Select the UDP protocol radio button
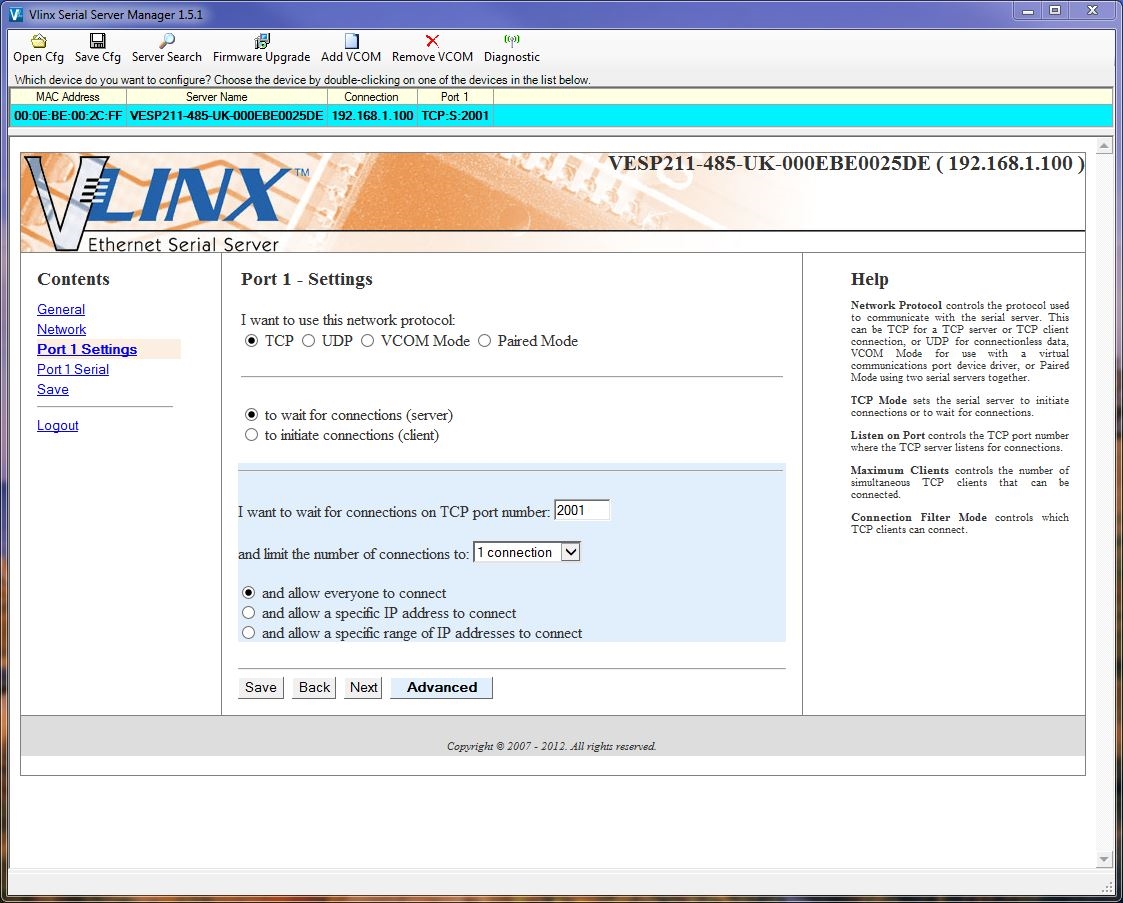The image size is (1123, 903). tap(309, 341)
